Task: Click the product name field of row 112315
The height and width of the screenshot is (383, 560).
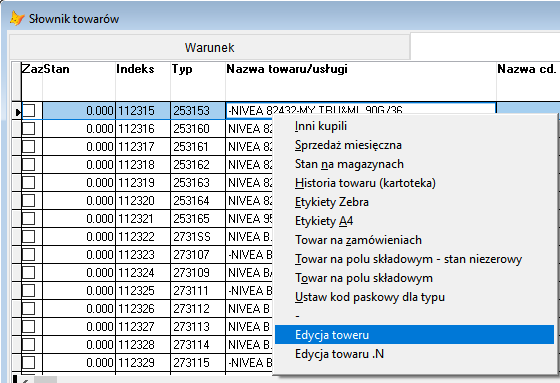Action: click(x=361, y=110)
